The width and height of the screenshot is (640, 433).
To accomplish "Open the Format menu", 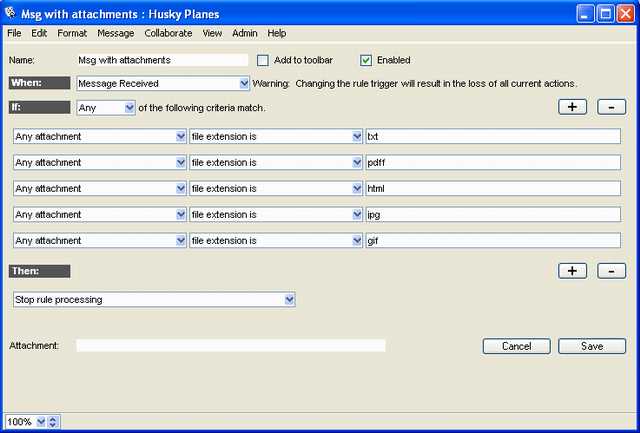I will coord(72,33).
